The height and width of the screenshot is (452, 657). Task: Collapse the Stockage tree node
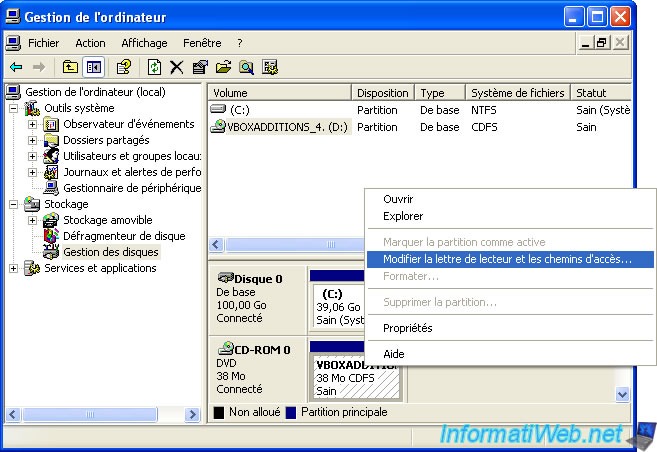click(x=14, y=204)
